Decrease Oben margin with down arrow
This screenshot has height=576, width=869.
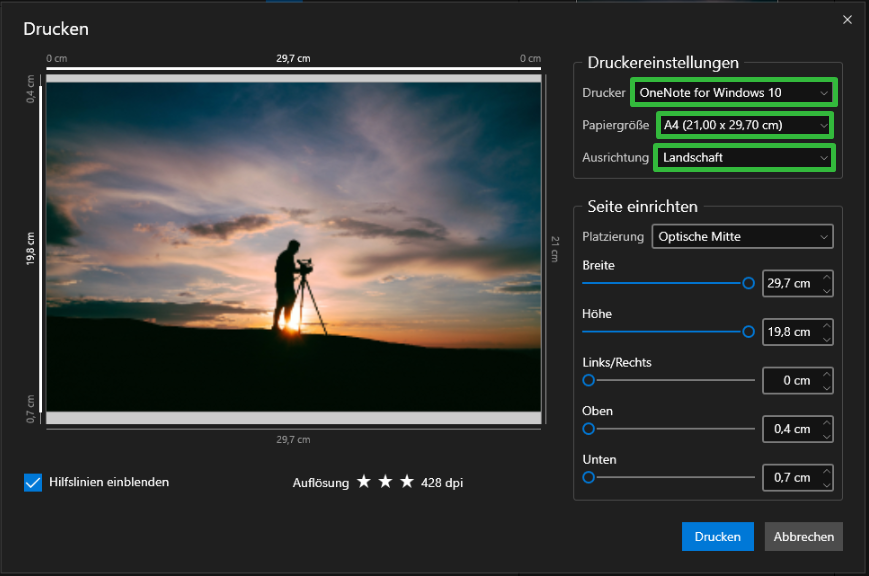(x=826, y=436)
